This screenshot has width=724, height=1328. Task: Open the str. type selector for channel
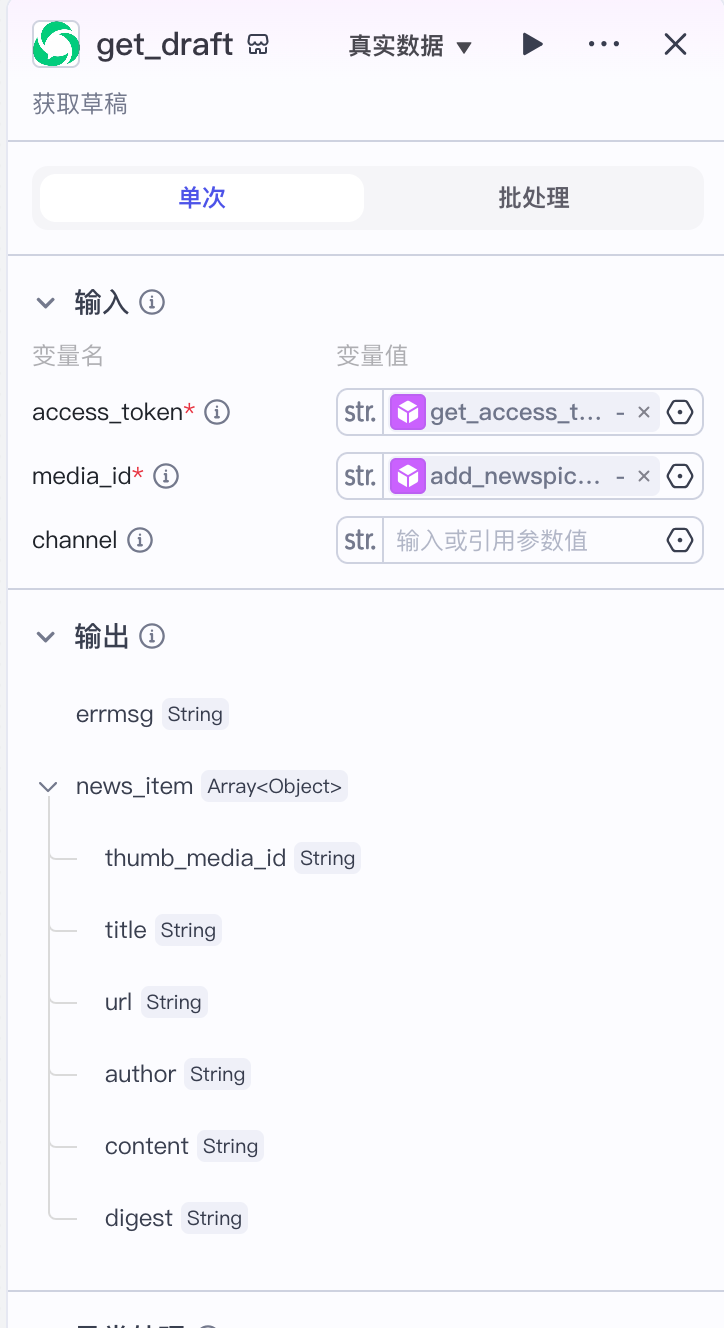click(359, 540)
